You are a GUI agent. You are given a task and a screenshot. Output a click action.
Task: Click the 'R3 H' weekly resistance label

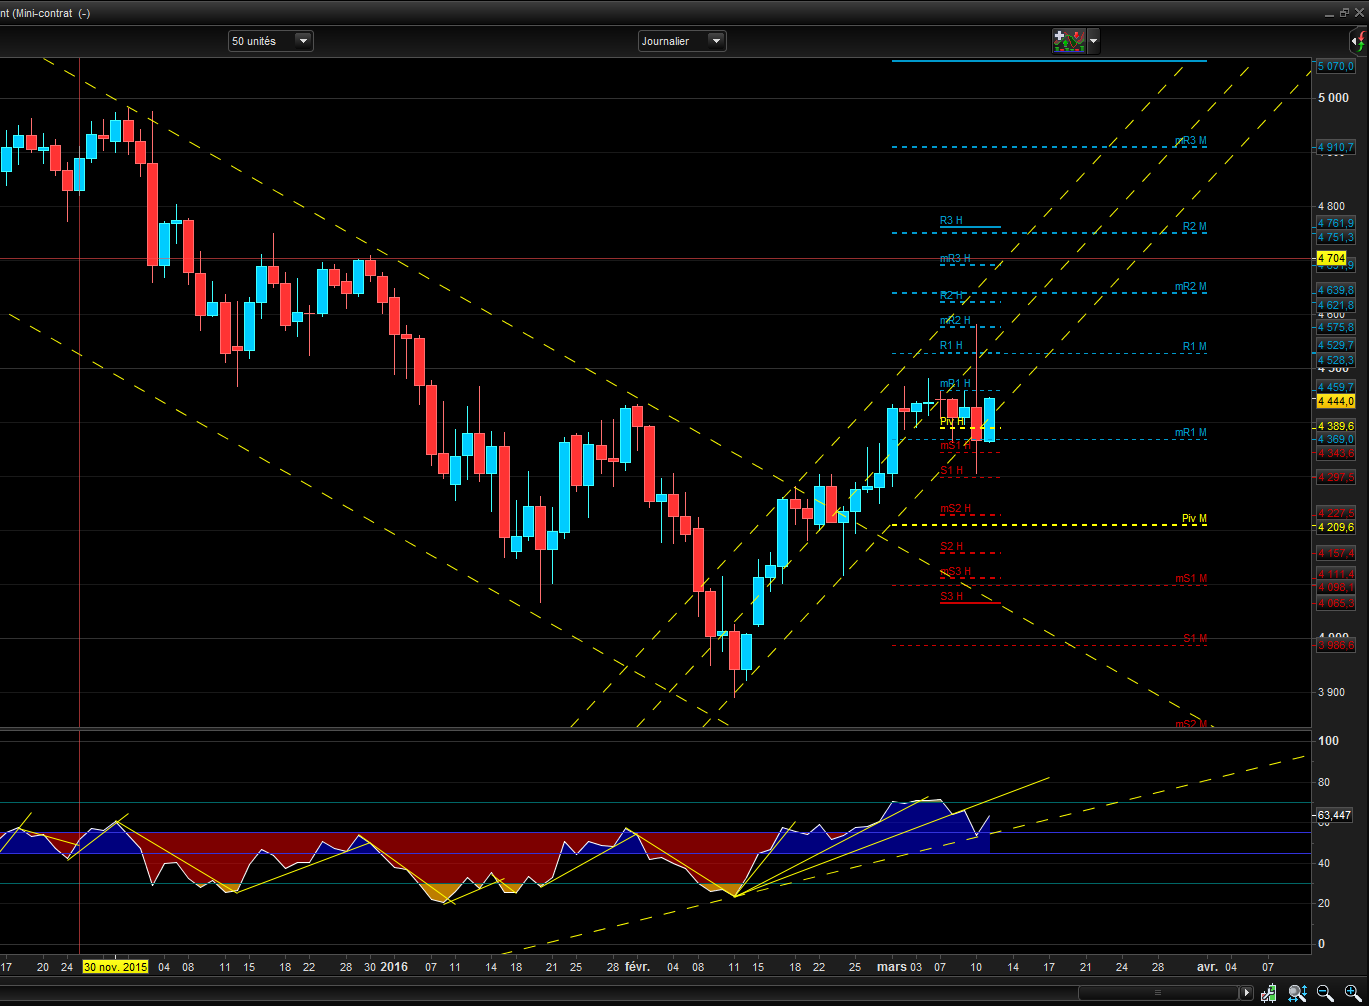pyautogui.click(x=951, y=221)
